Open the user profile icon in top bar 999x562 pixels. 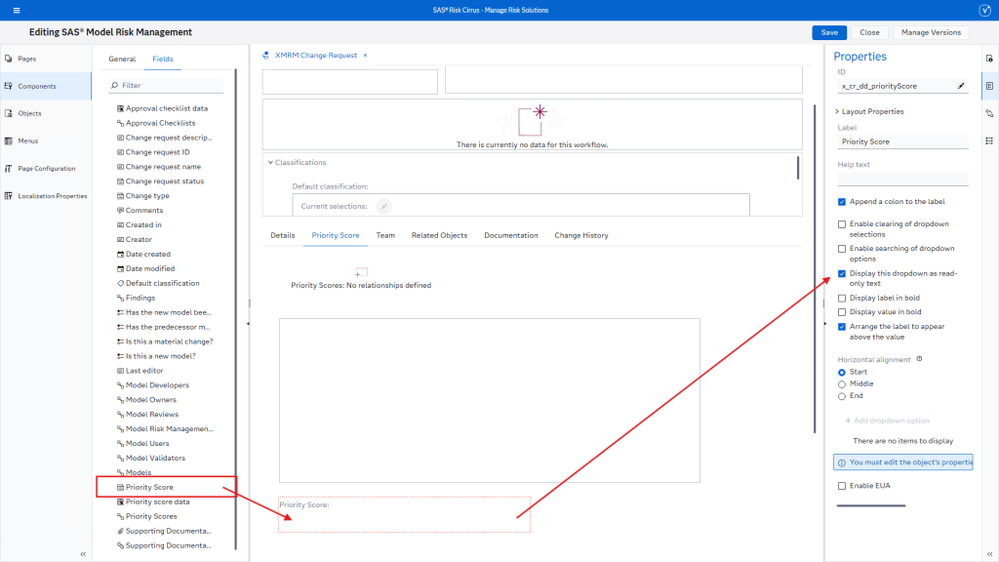[984, 10]
